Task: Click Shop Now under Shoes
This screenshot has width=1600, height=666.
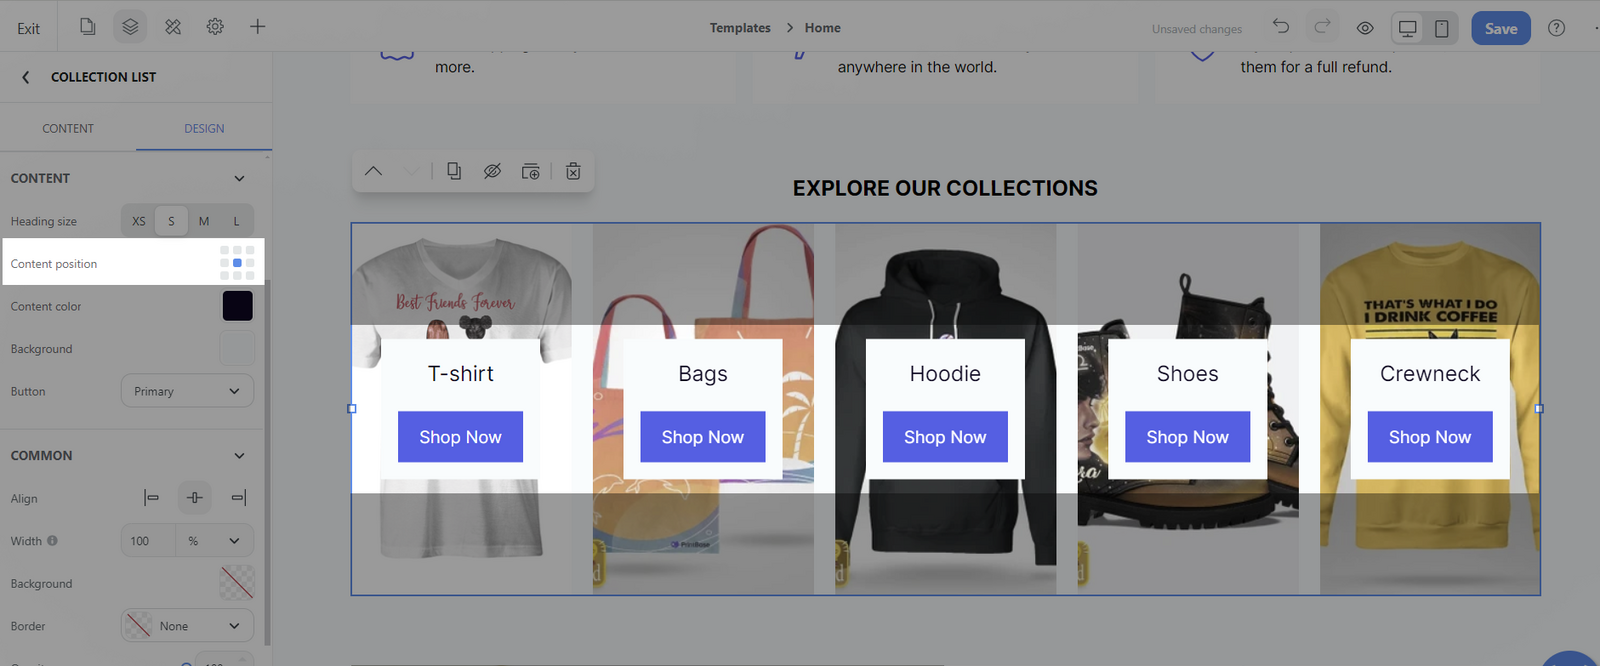Action: tap(1188, 437)
